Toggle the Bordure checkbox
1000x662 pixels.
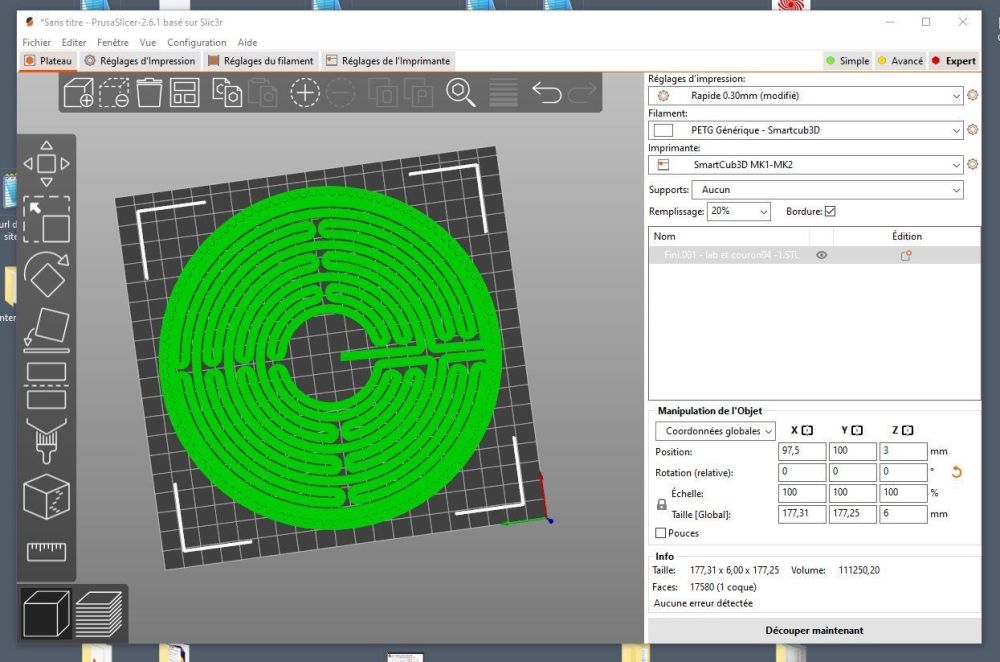click(830, 212)
